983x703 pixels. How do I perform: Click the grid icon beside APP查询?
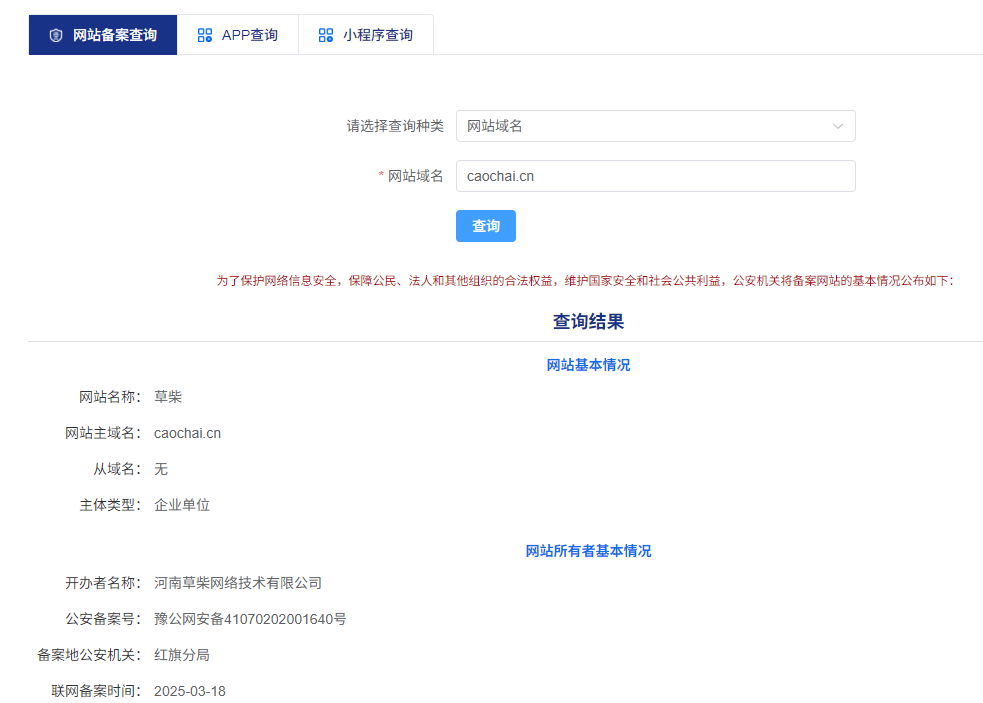204,35
